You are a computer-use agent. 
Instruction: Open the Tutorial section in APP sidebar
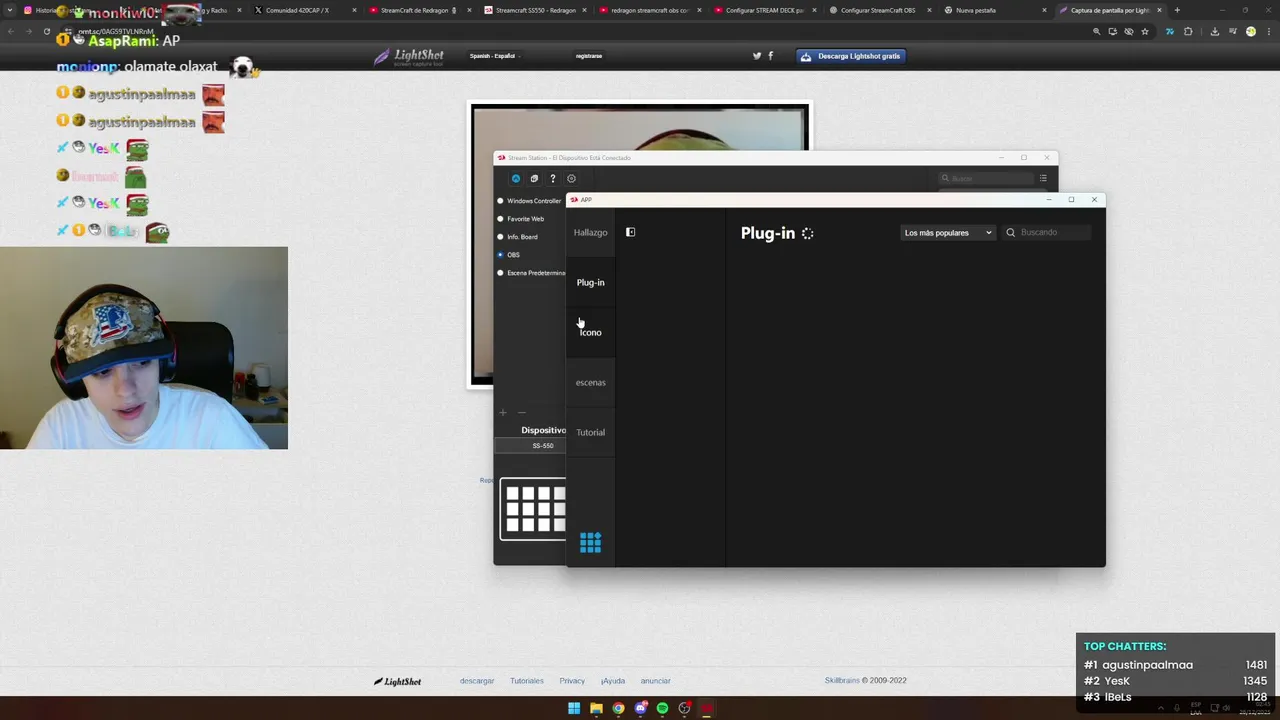[590, 432]
